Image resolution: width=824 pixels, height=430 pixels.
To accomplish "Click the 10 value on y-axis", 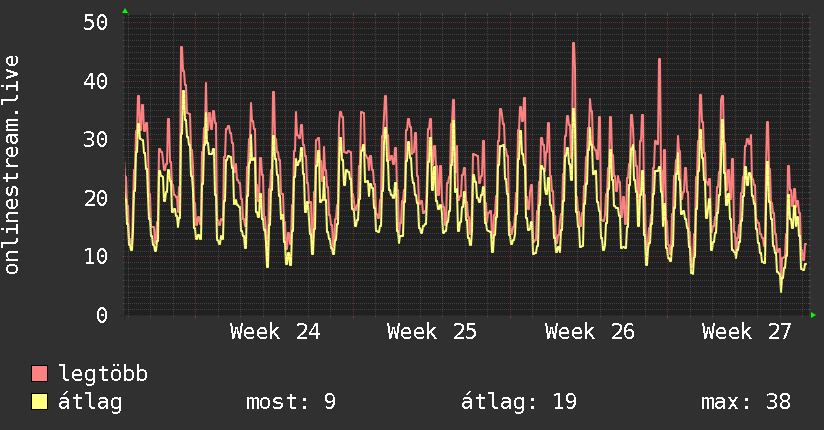I will coord(95,257).
